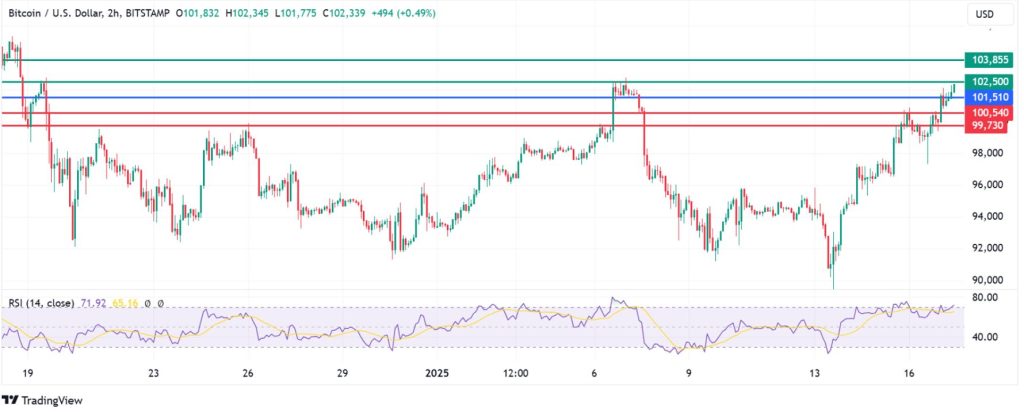Image resolution: width=1024 pixels, height=412 pixels.
Task: Click the red 99,730 price label
Action: [x=988, y=126]
